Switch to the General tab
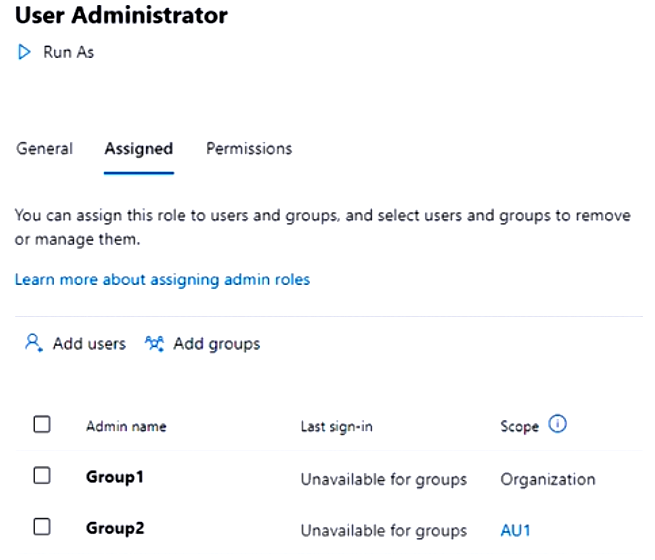 44,148
